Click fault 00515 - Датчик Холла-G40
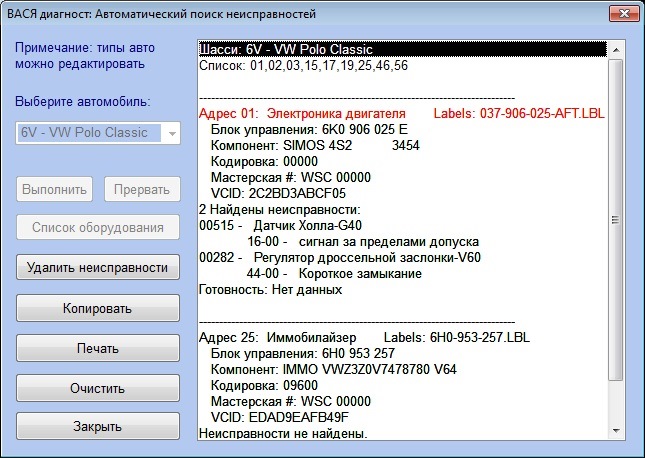The image size is (645, 458). point(281,226)
